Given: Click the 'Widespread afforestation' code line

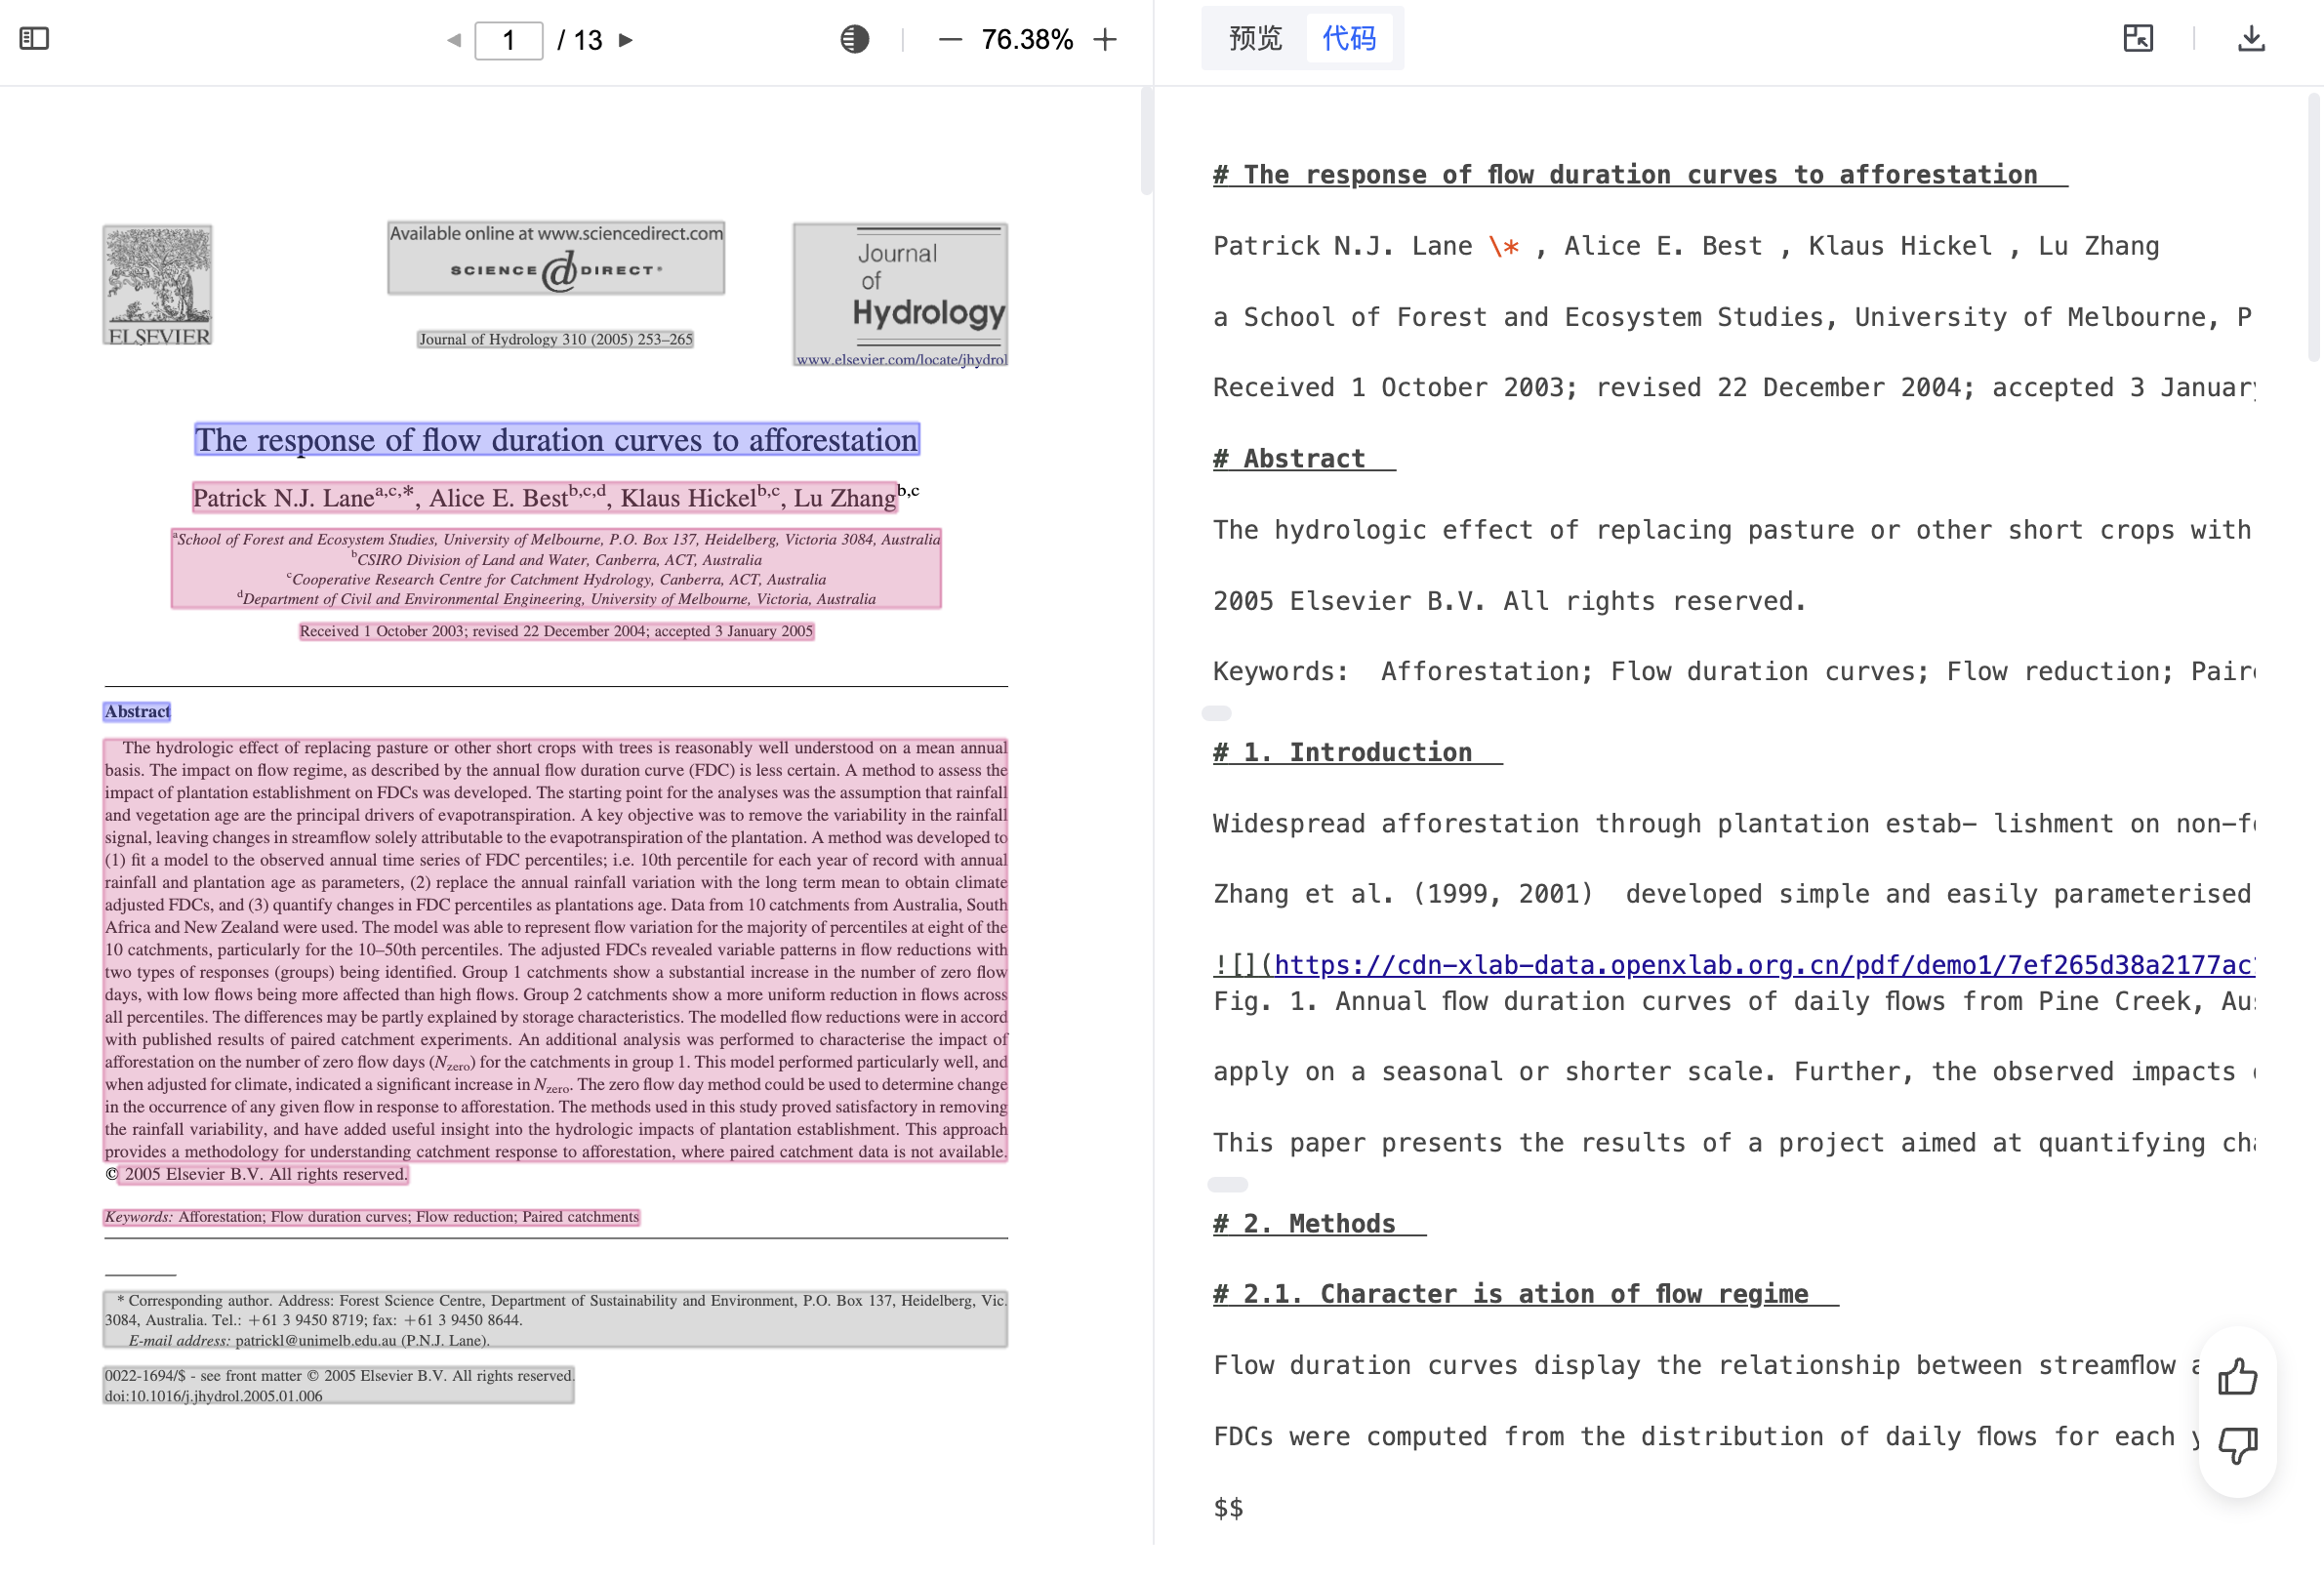Looking at the screenshot, I should [x=1734, y=824].
